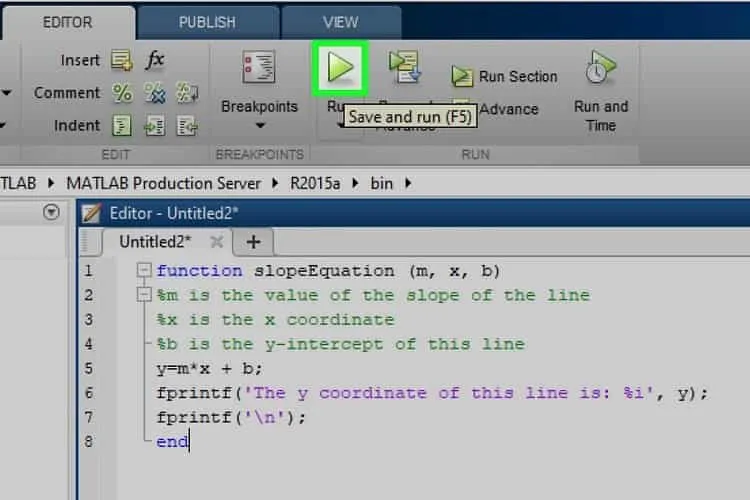Click the Increase Indent icon

[x=155, y=126]
